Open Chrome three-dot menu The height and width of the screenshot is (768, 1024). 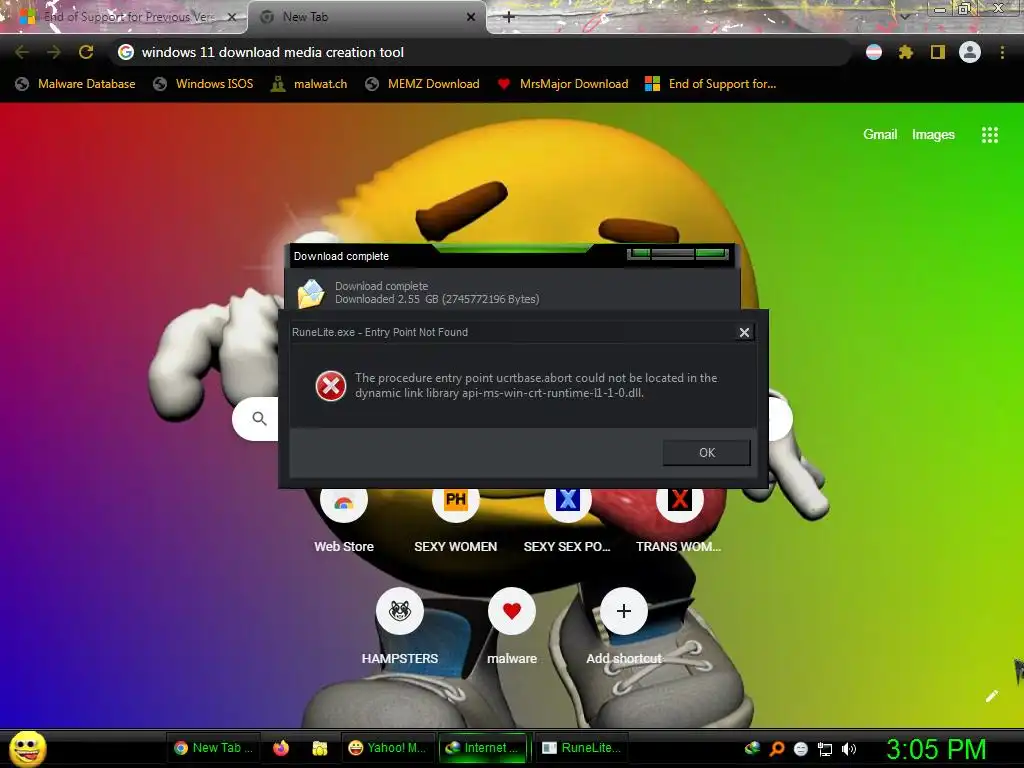tap(1002, 52)
